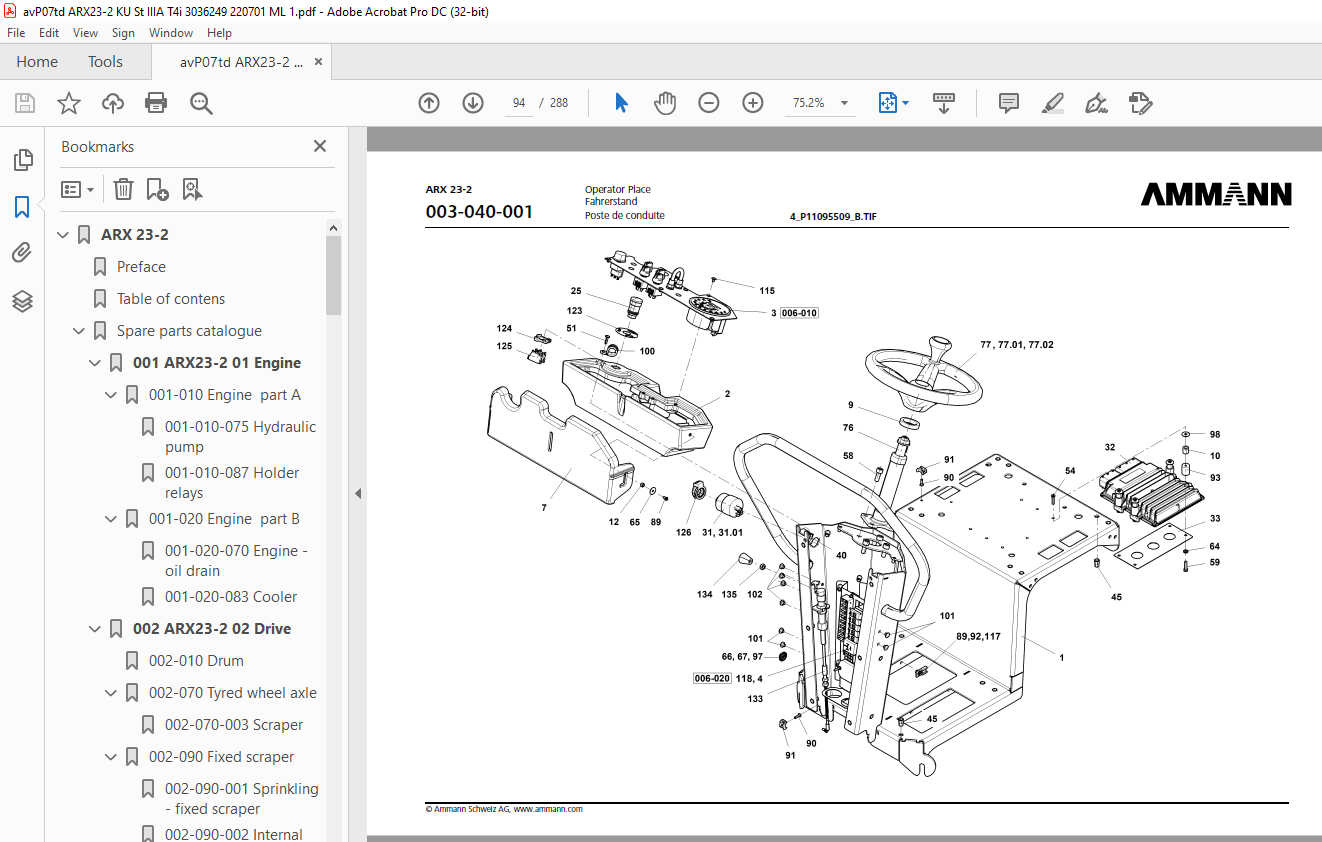The height and width of the screenshot is (842, 1322).
Task: Open the zoom level 75.2% dropdown
Action: pyautogui.click(x=845, y=103)
